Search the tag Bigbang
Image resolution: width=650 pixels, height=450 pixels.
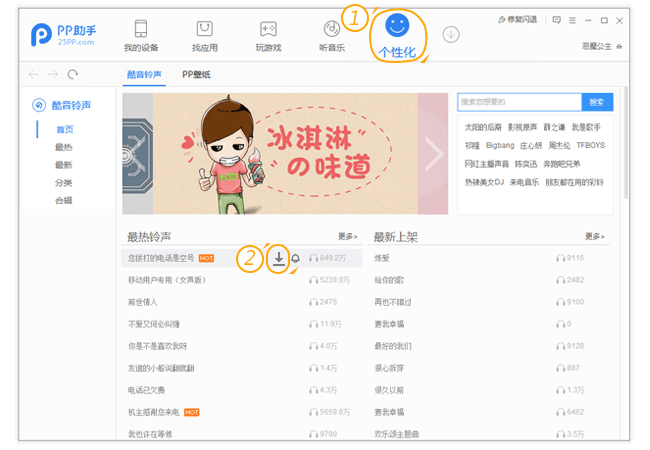[x=500, y=145]
